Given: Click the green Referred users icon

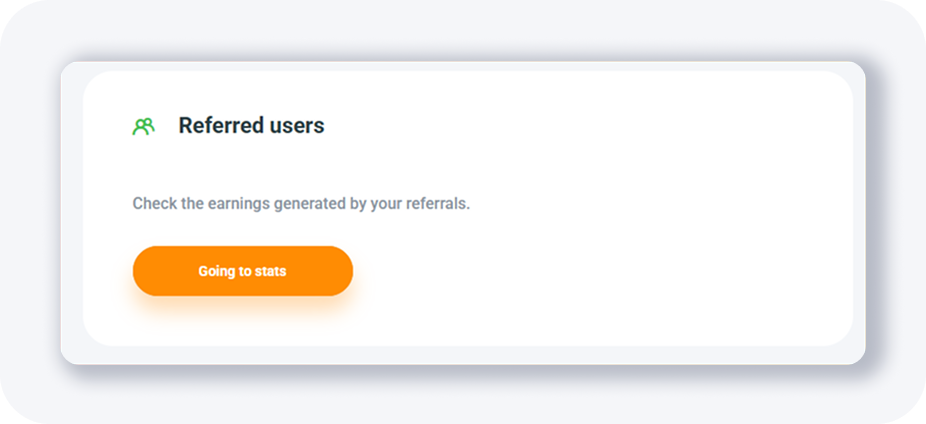Looking at the screenshot, I should [143, 126].
